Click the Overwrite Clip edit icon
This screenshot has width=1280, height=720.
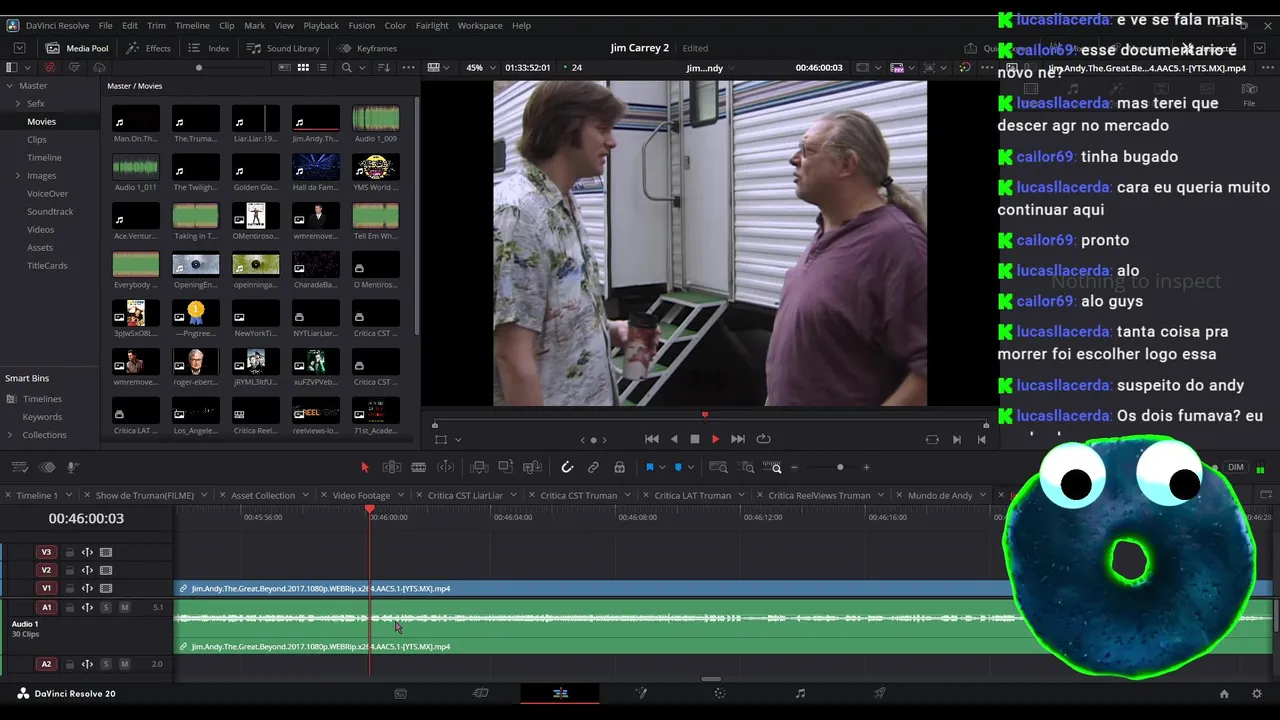(x=506, y=467)
